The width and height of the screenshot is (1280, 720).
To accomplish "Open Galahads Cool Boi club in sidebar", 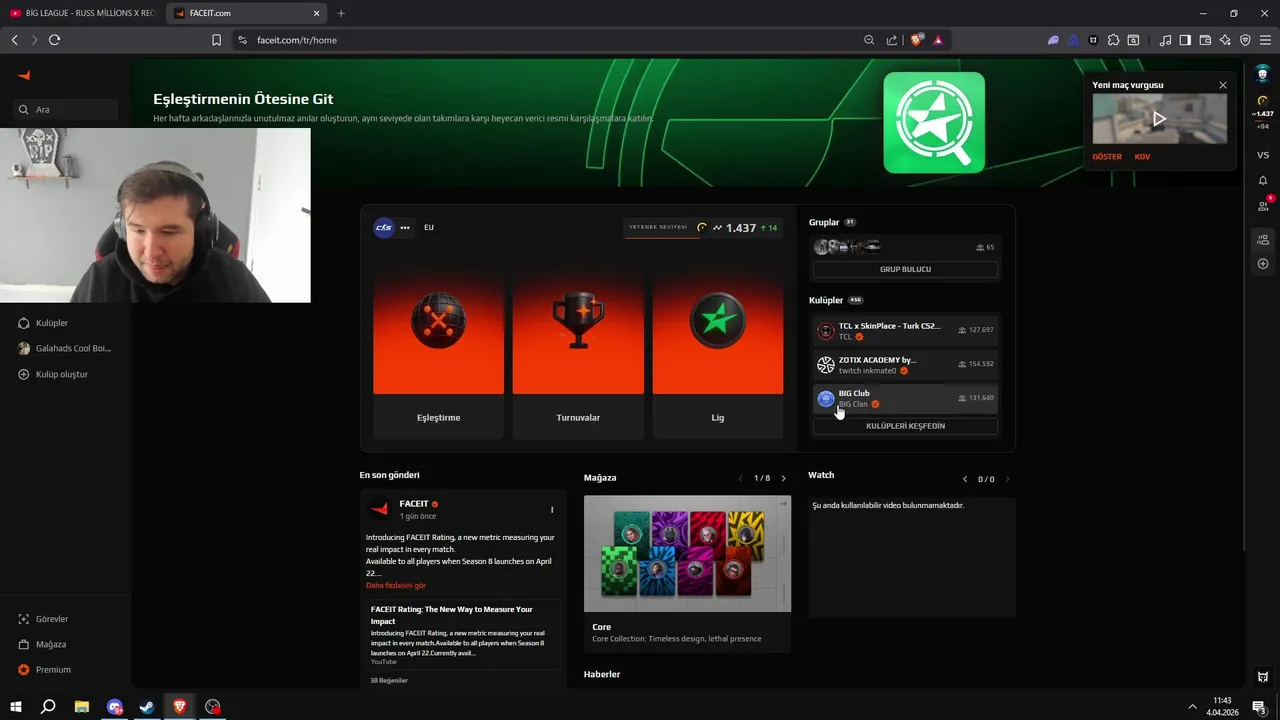I will click(x=65, y=348).
